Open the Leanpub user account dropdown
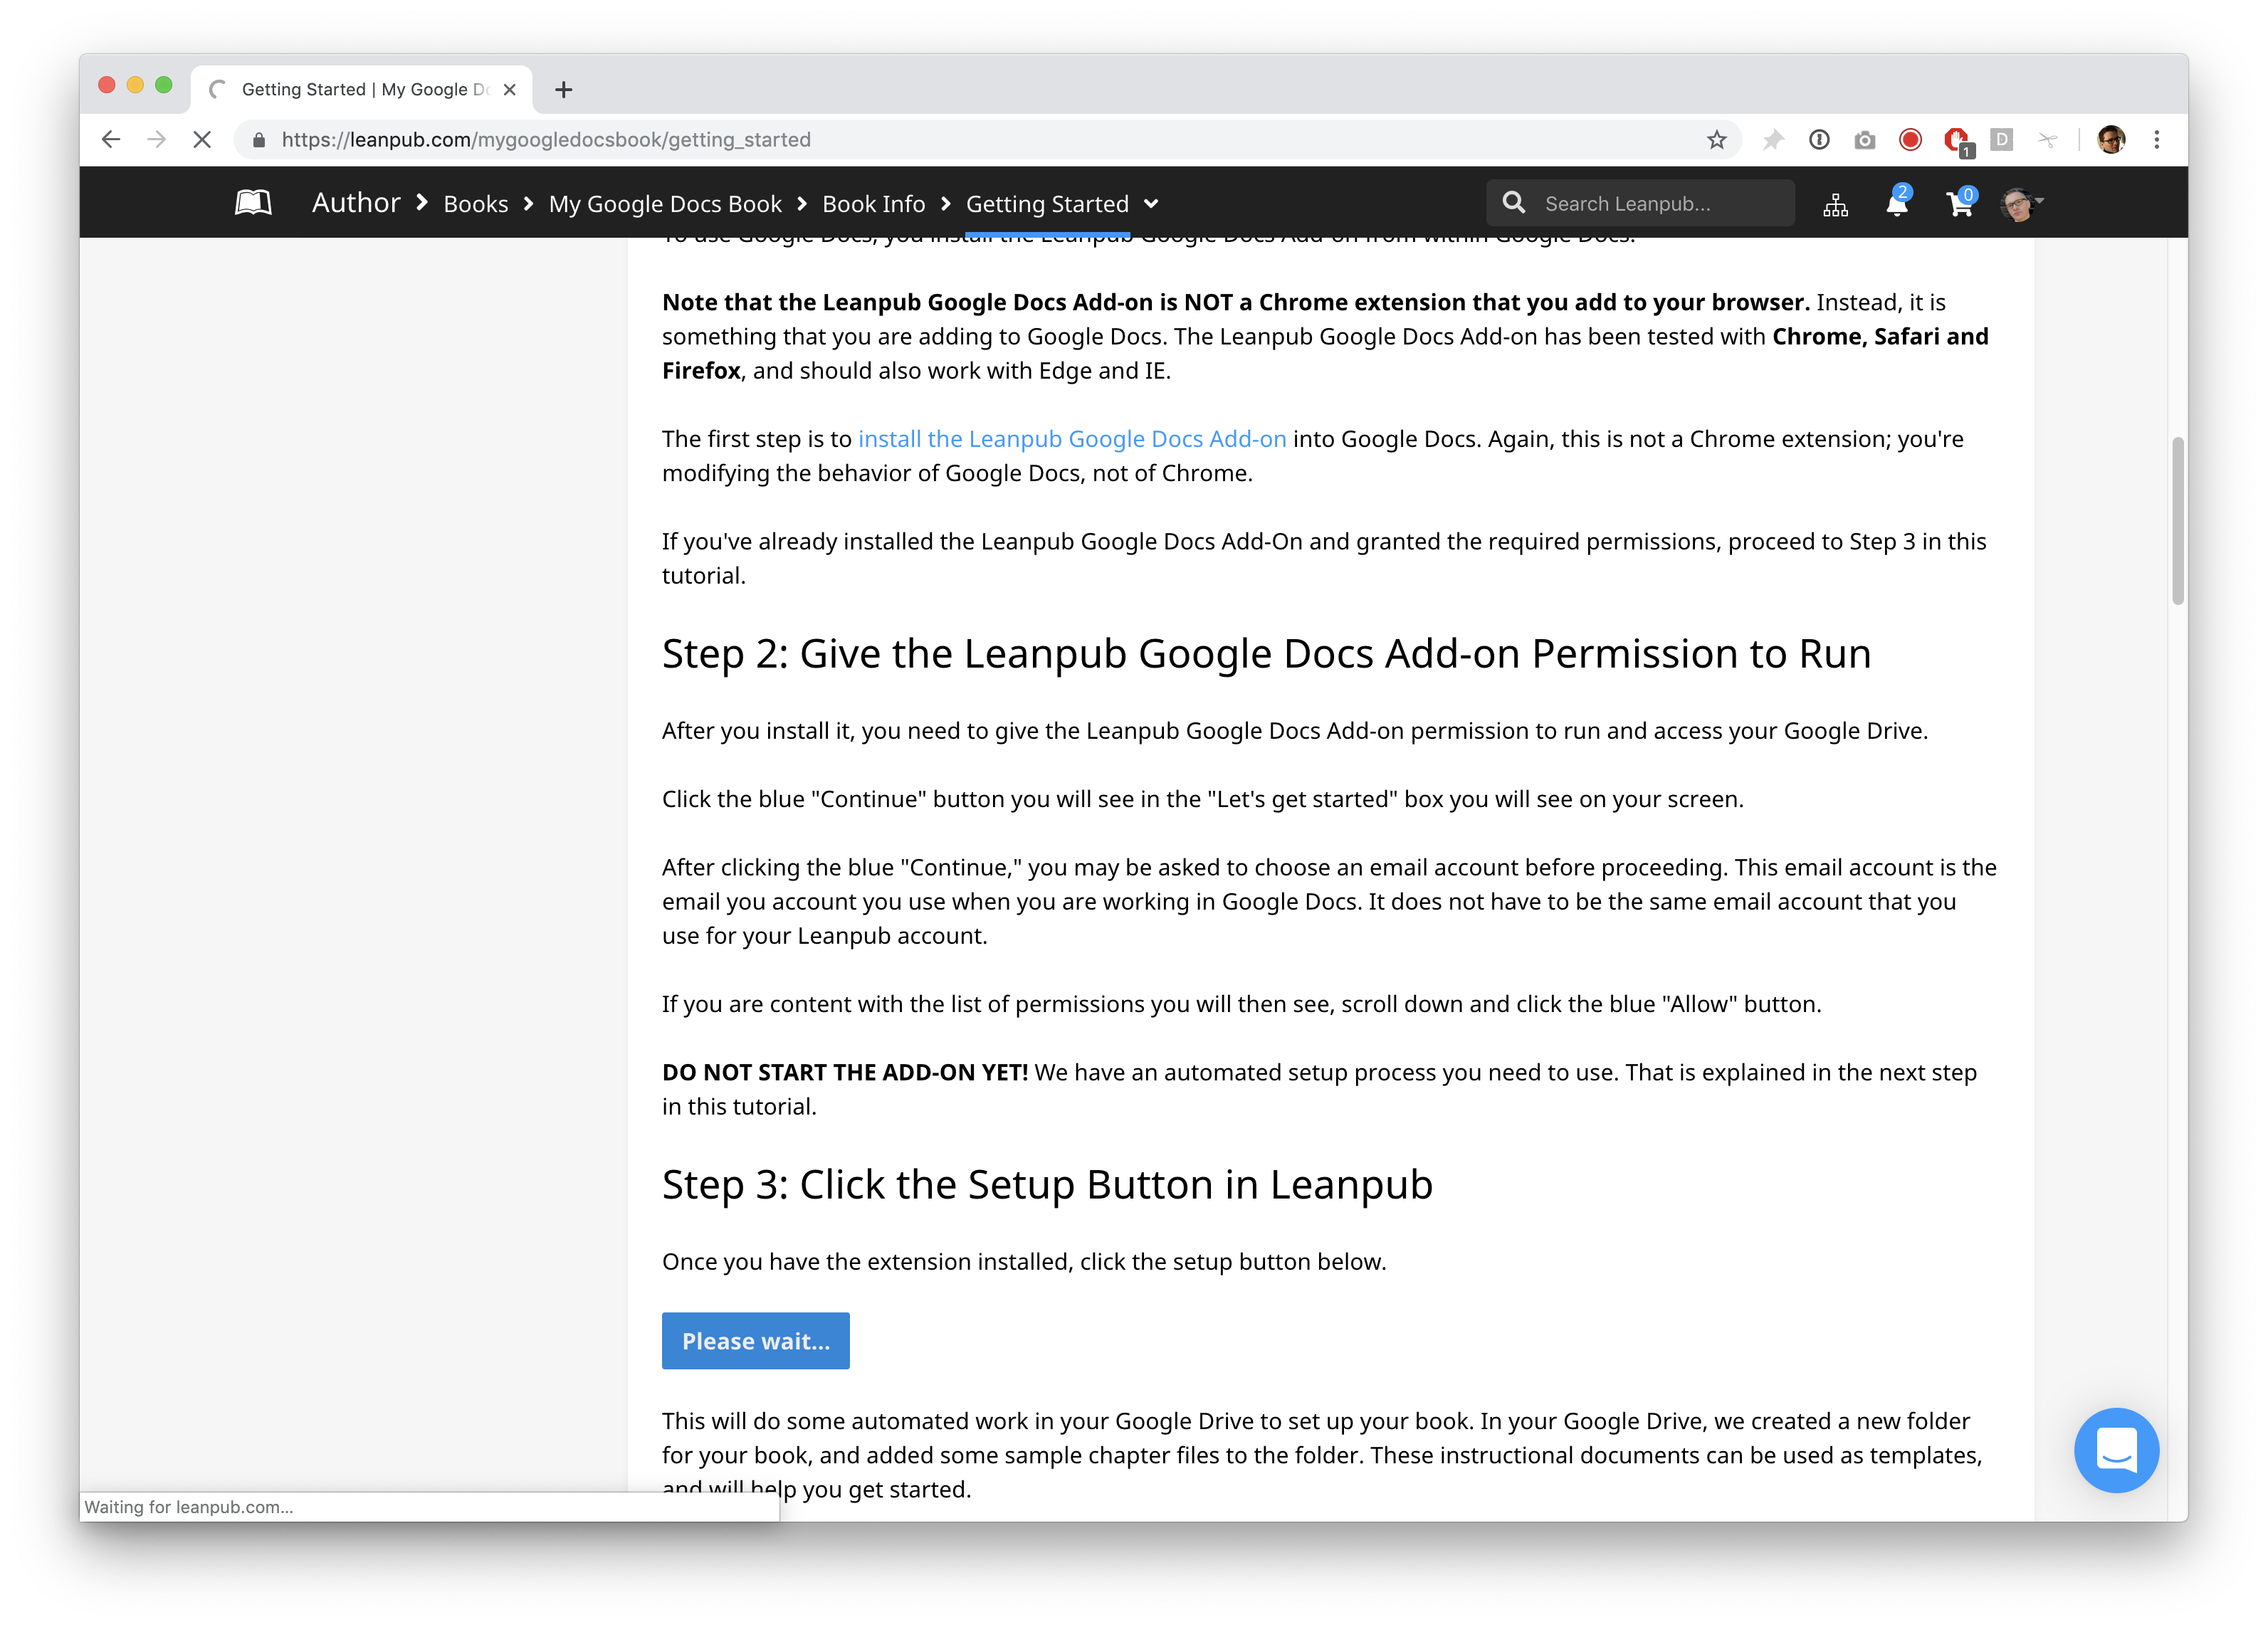The image size is (2268, 1627). tap(2021, 203)
